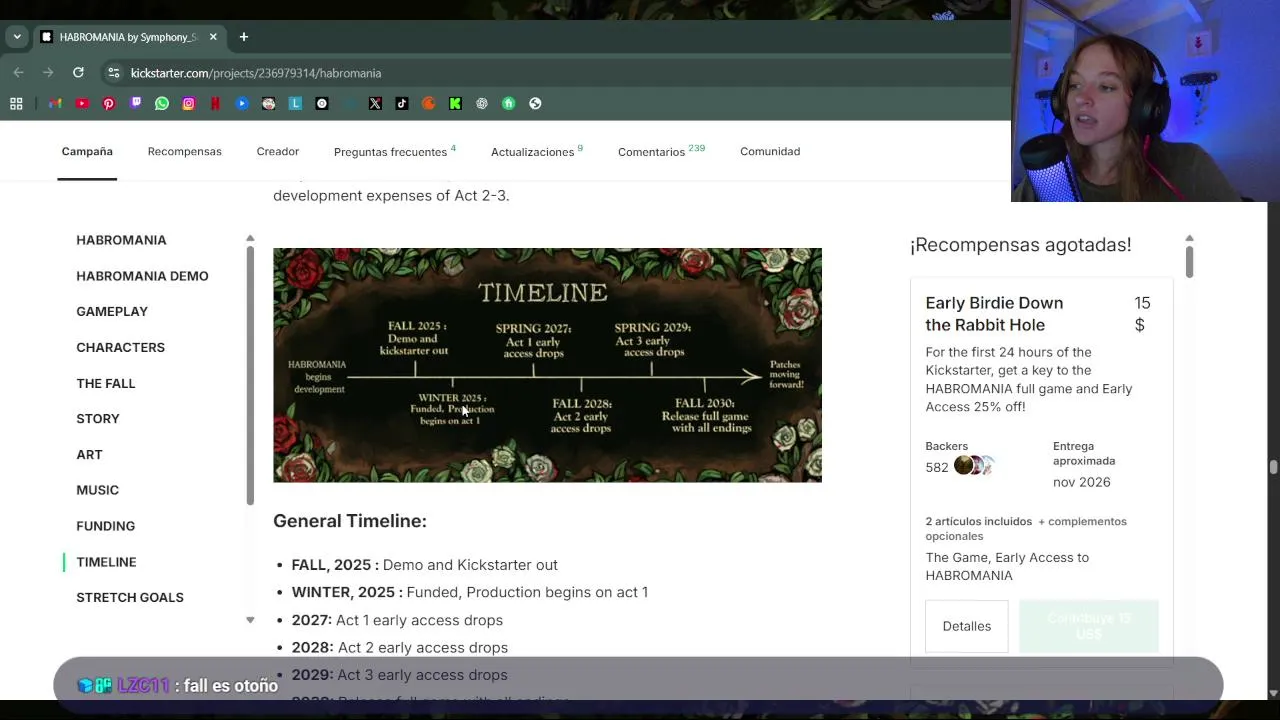The width and height of the screenshot is (1280, 720).
Task: Click the streamer webcam overlay
Action: click(1145, 101)
